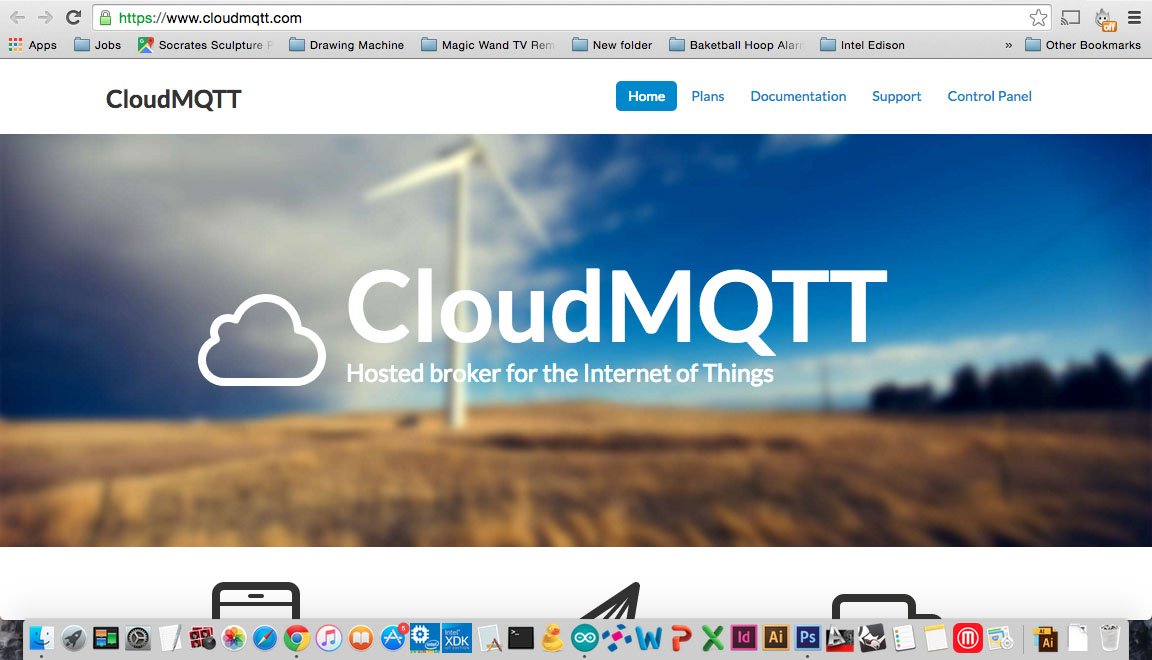Open the Baketball Hoop Alarm bookmark folder
Image resolution: width=1152 pixels, height=660 pixels.
[x=736, y=45]
